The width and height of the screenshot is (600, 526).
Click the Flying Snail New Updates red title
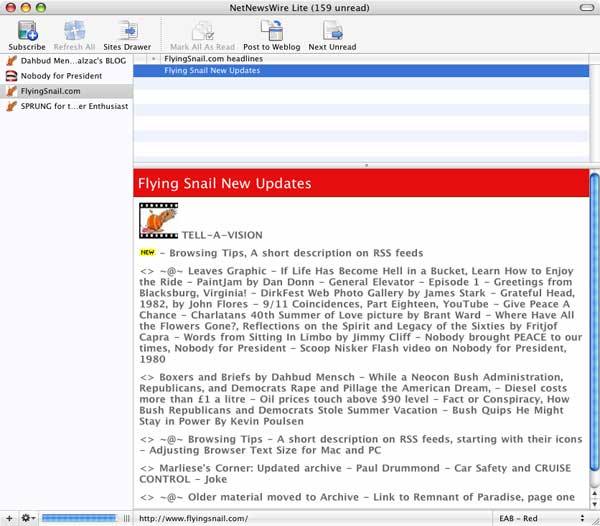click(225, 183)
